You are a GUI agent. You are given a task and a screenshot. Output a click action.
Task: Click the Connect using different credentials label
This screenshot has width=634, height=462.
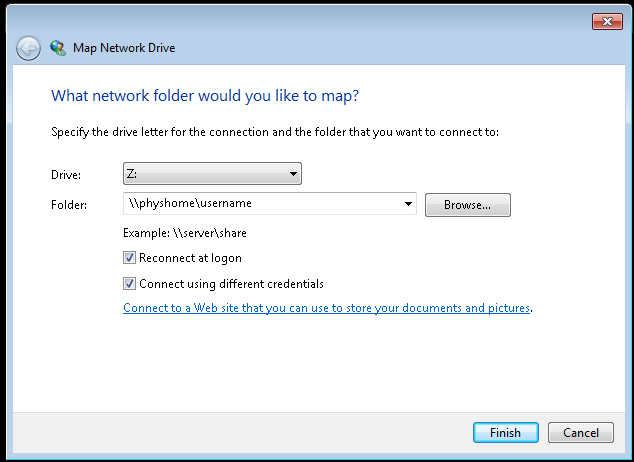click(231, 284)
